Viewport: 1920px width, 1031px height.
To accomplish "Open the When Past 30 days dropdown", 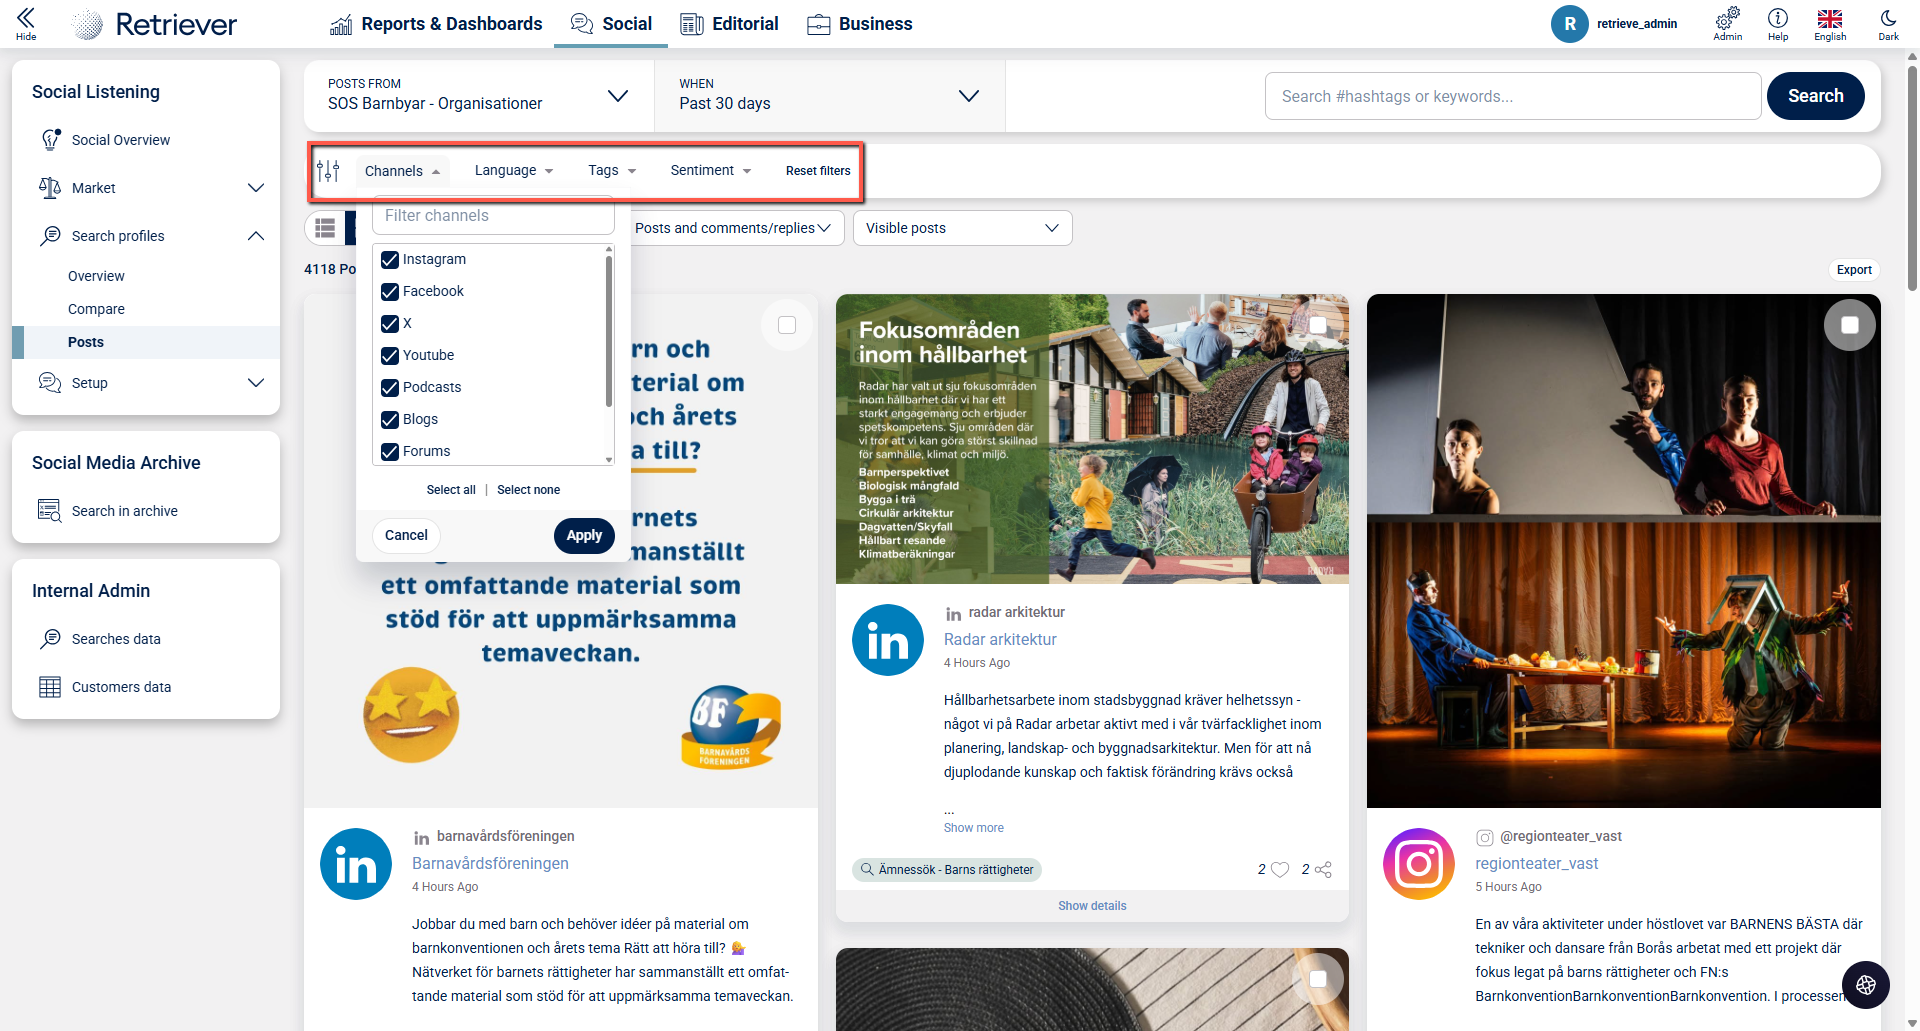I will pyautogui.click(x=829, y=96).
